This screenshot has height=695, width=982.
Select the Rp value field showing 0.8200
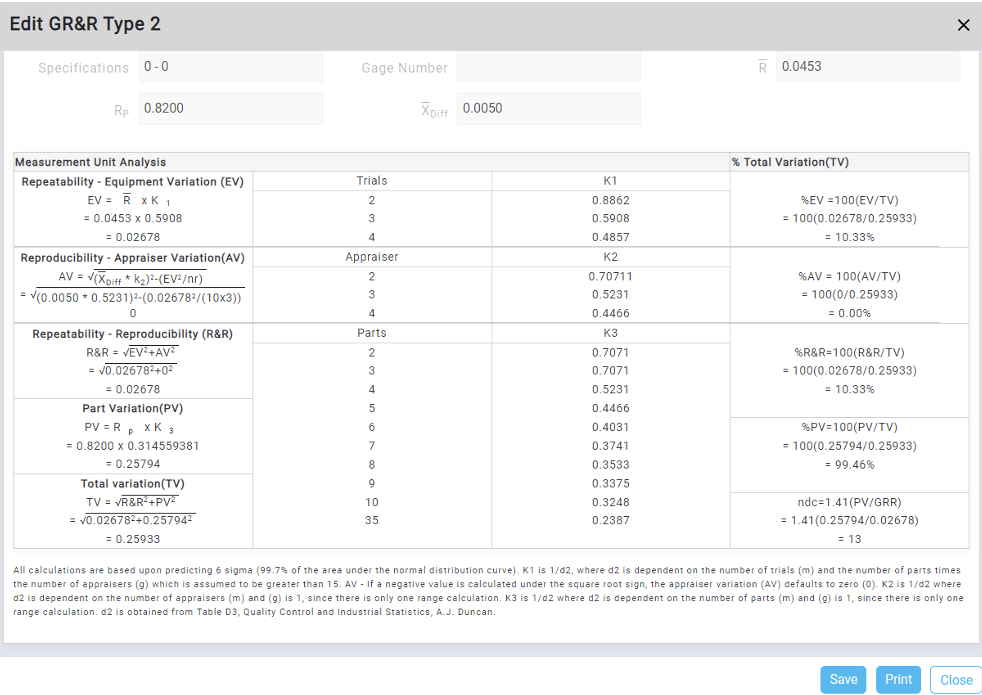pyautogui.click(x=230, y=108)
